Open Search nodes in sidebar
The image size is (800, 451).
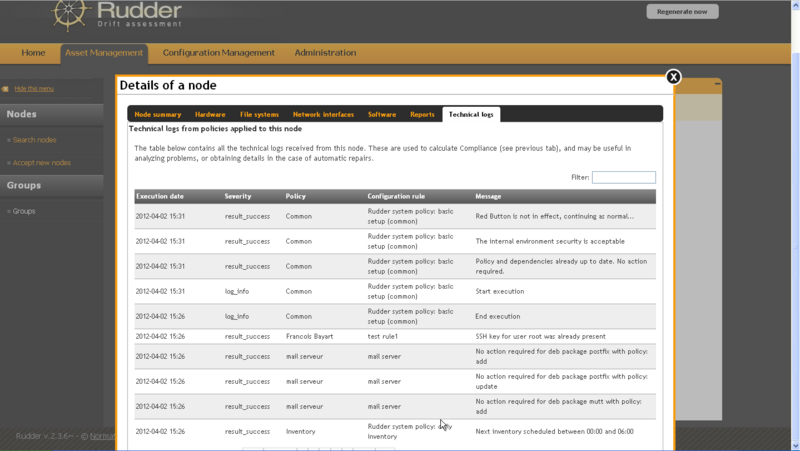35,140
